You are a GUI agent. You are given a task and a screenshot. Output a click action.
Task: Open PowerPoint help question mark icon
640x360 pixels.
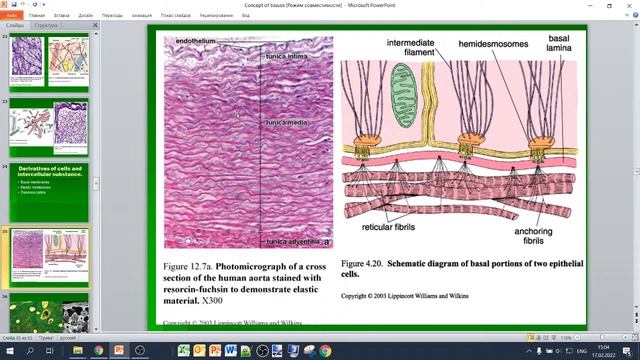[636, 15]
